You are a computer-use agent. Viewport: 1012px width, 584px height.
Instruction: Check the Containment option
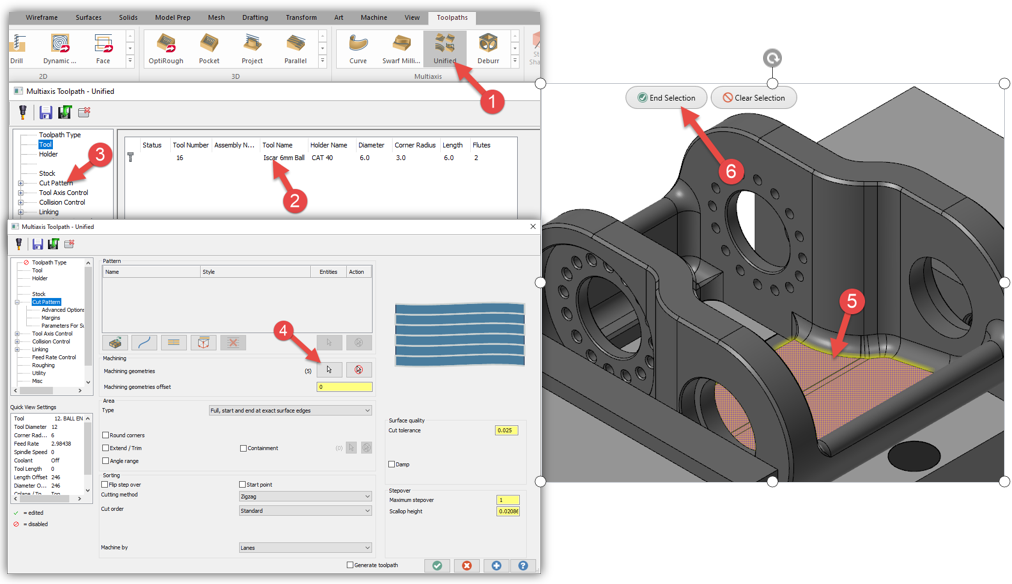tap(243, 448)
